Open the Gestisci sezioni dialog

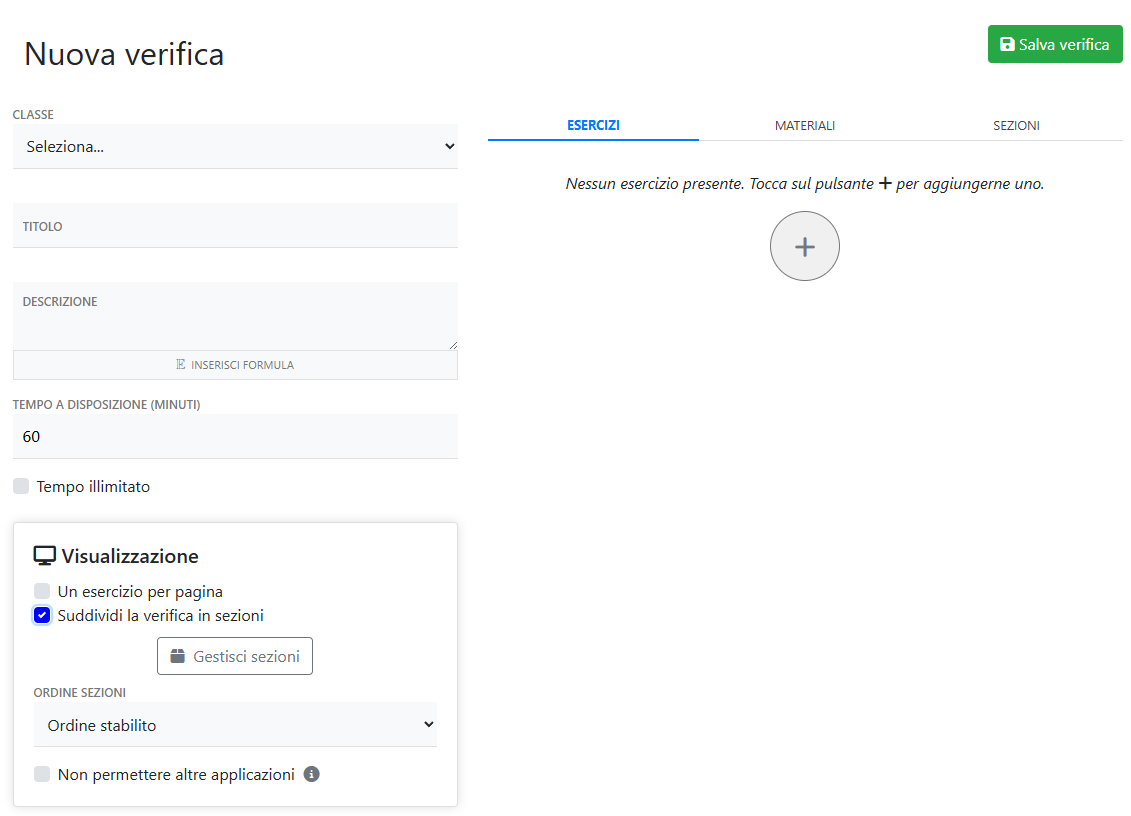click(234, 656)
